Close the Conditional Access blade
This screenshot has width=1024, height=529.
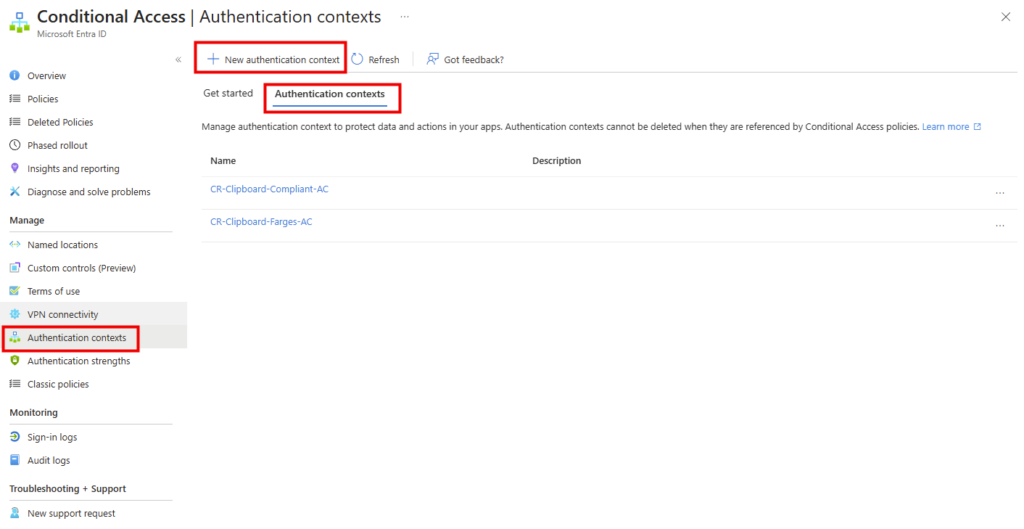(x=1006, y=17)
